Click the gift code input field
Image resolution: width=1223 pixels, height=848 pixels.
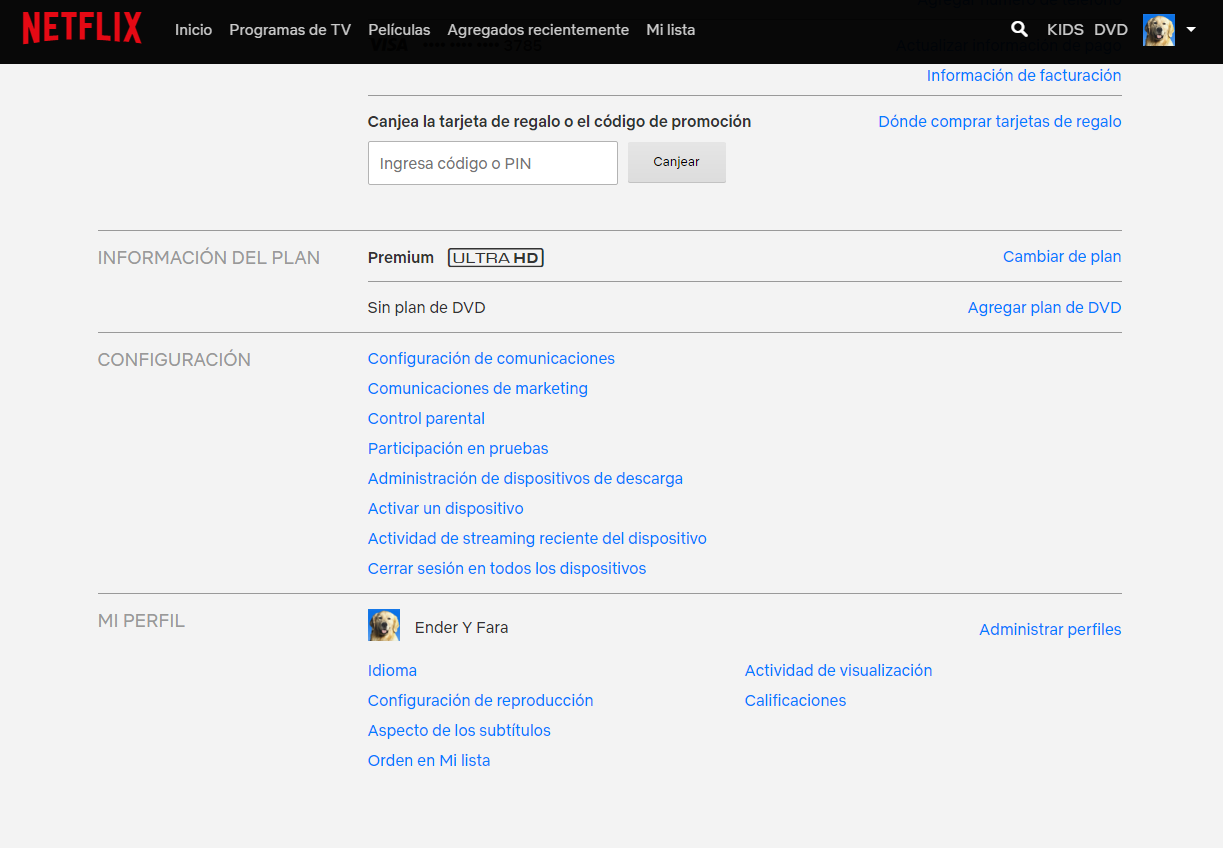(x=492, y=163)
